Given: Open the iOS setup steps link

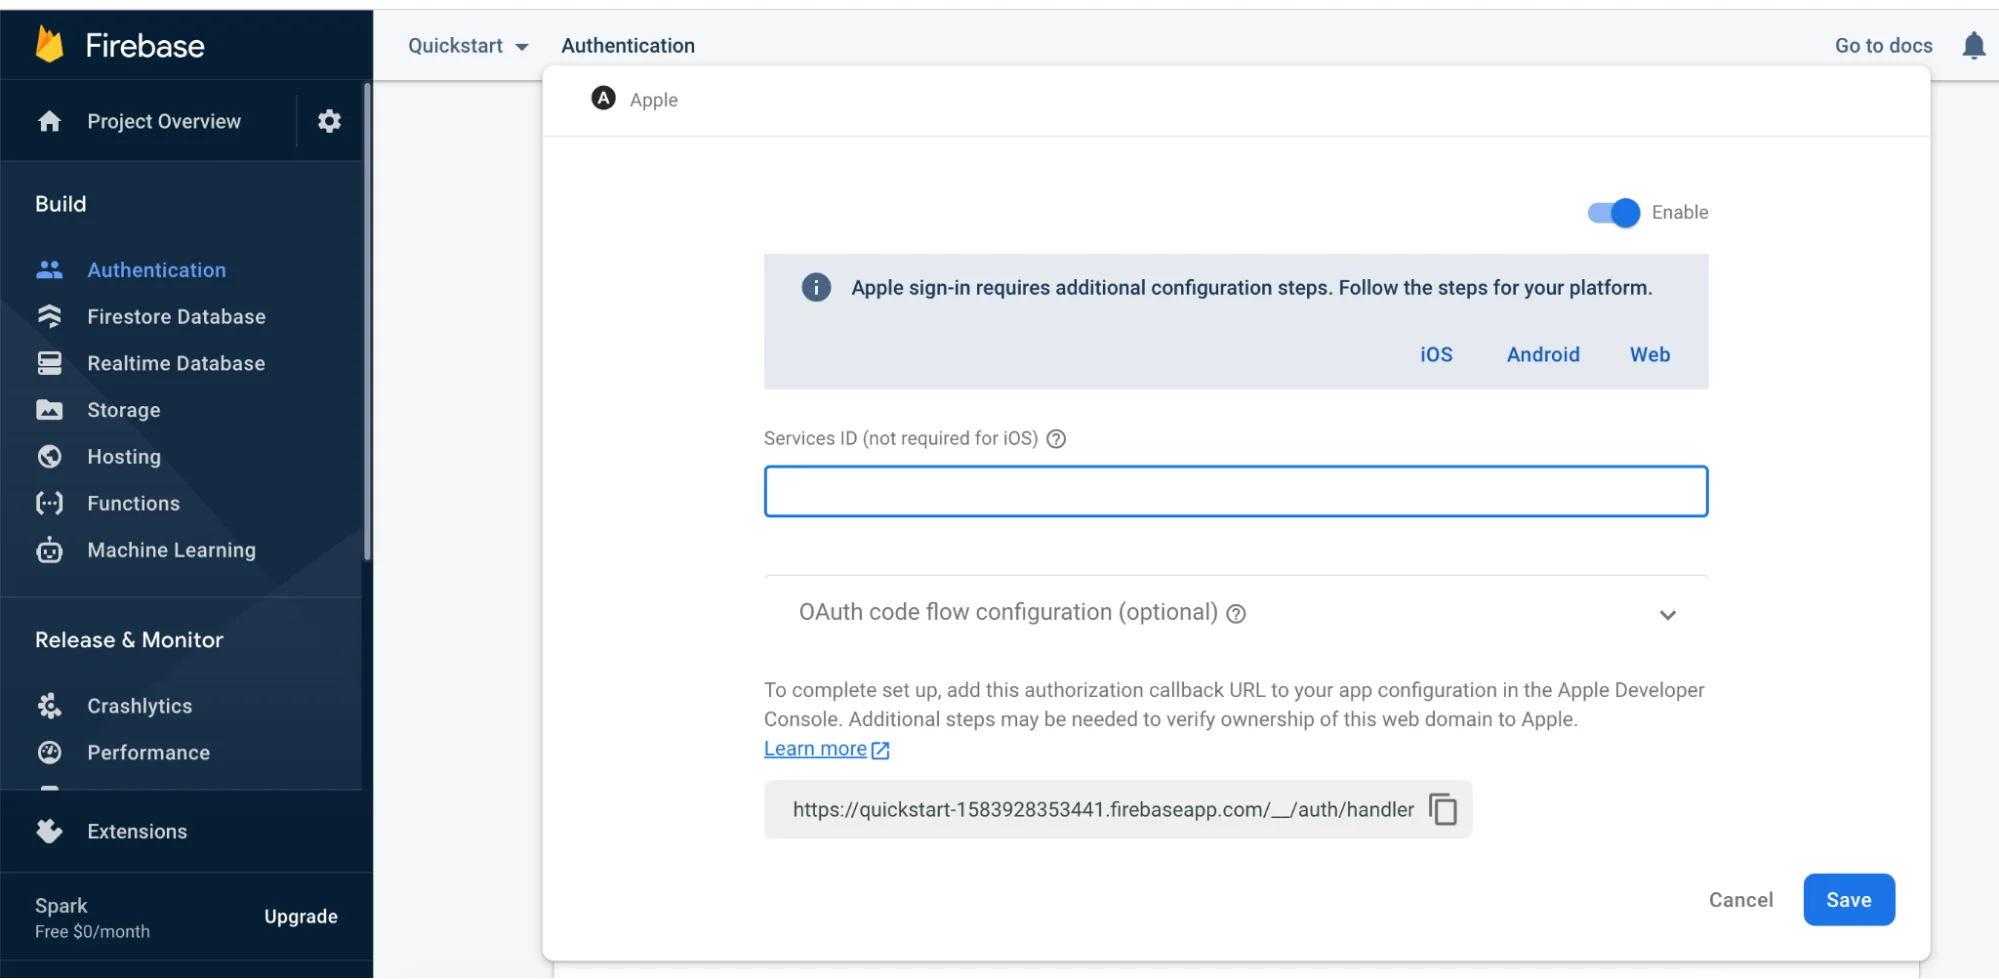Looking at the screenshot, I should pos(1436,355).
